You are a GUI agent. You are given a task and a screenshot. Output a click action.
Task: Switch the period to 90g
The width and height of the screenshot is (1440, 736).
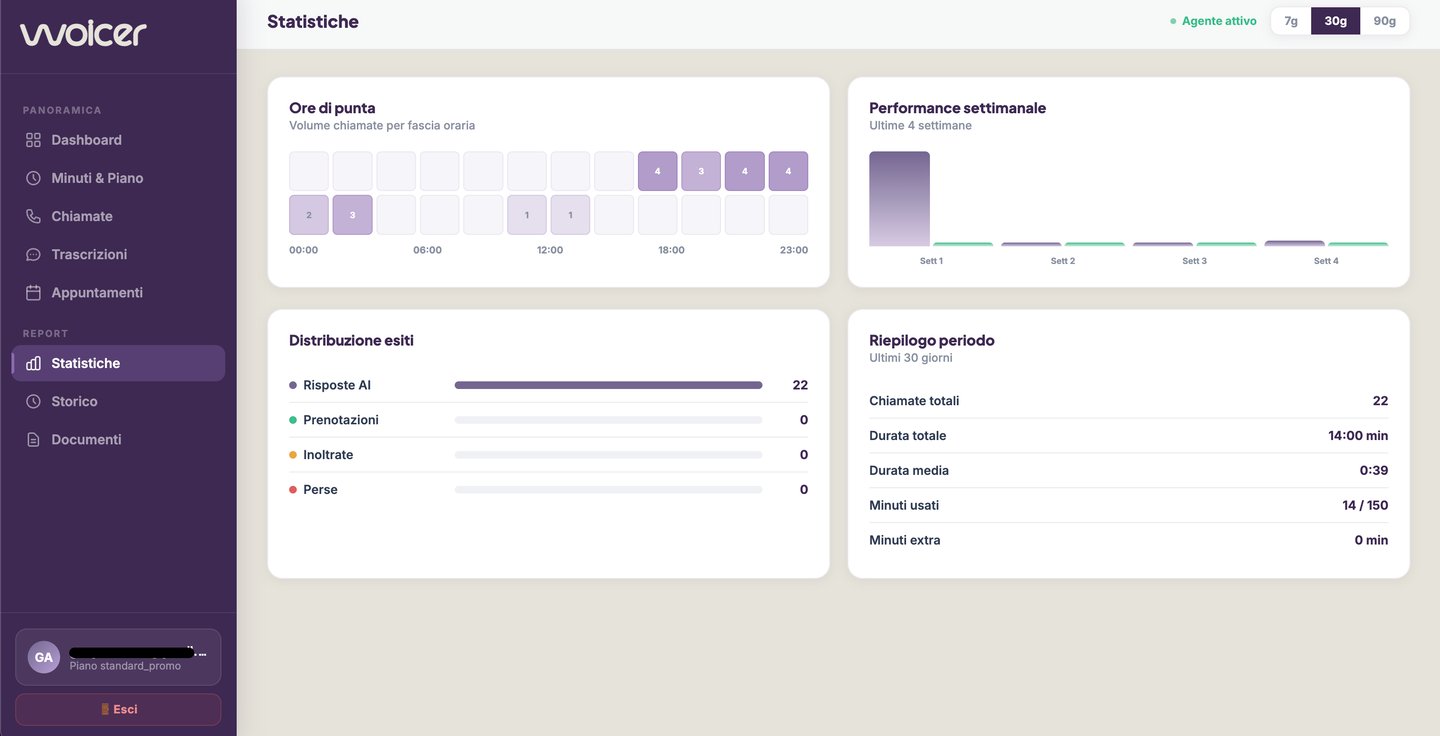[1384, 21]
